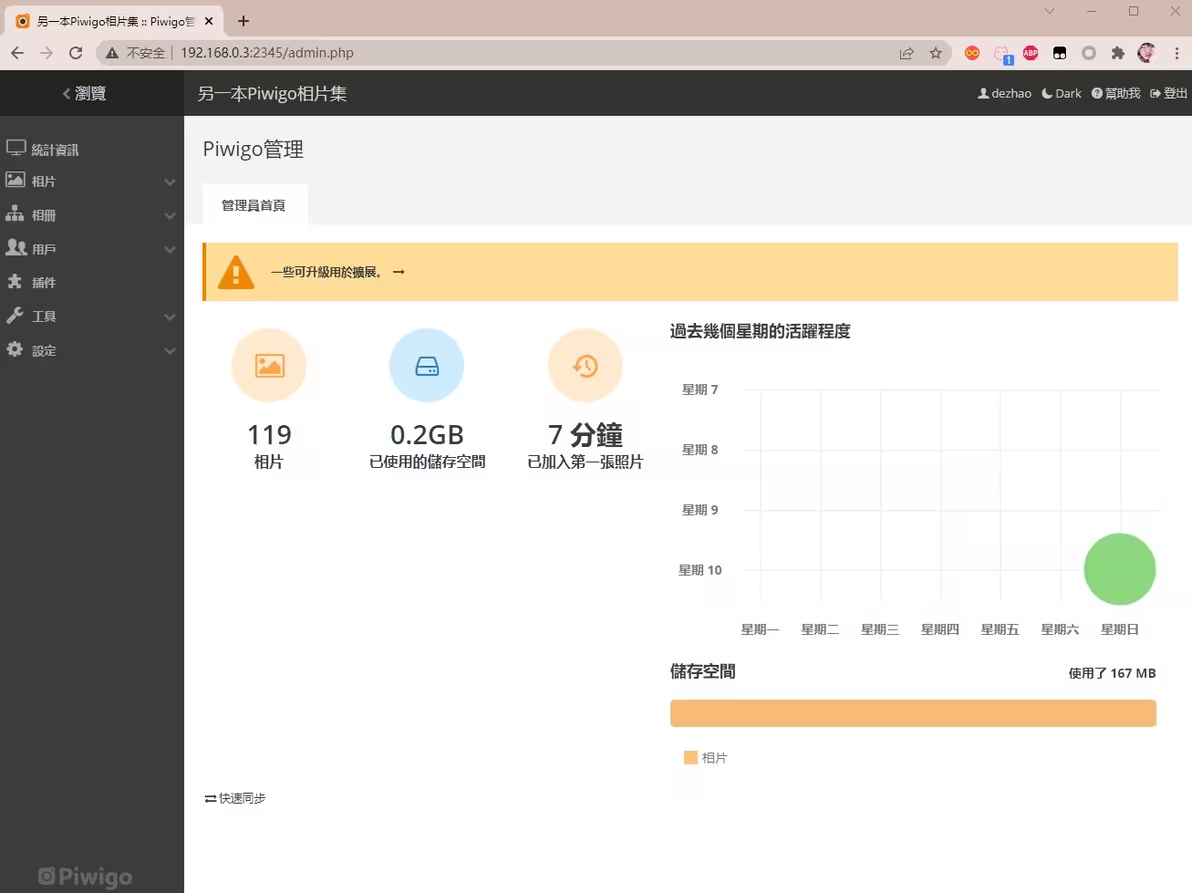Click the orange storage usage bar
The height and width of the screenshot is (893, 1192).
[912, 713]
